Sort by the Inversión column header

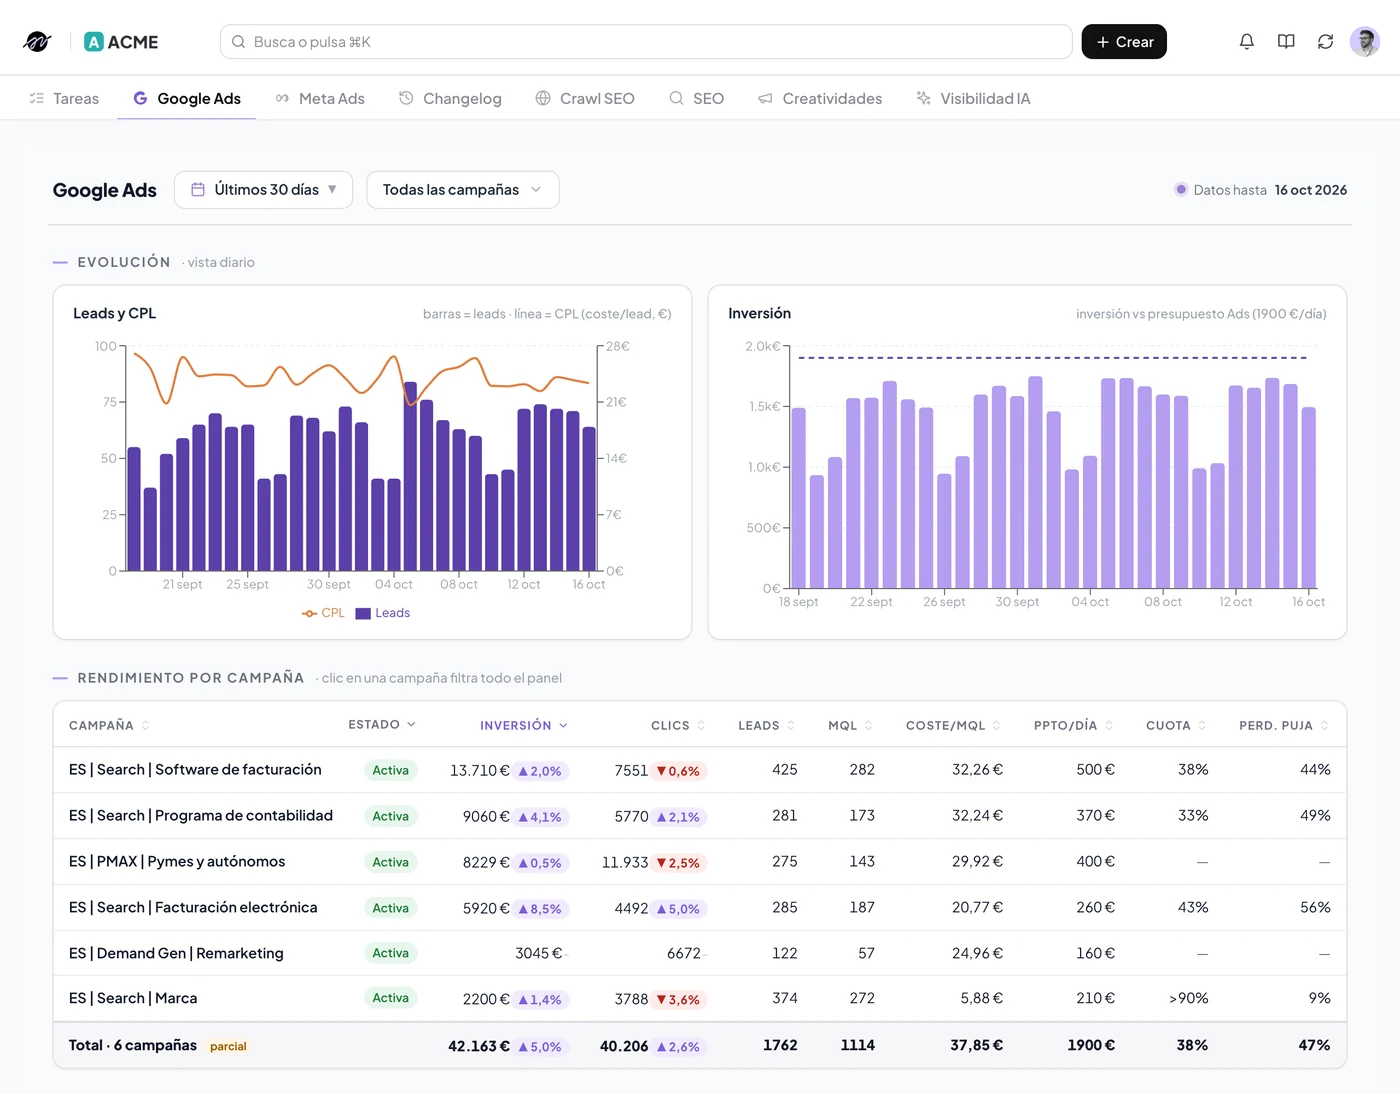pos(523,725)
